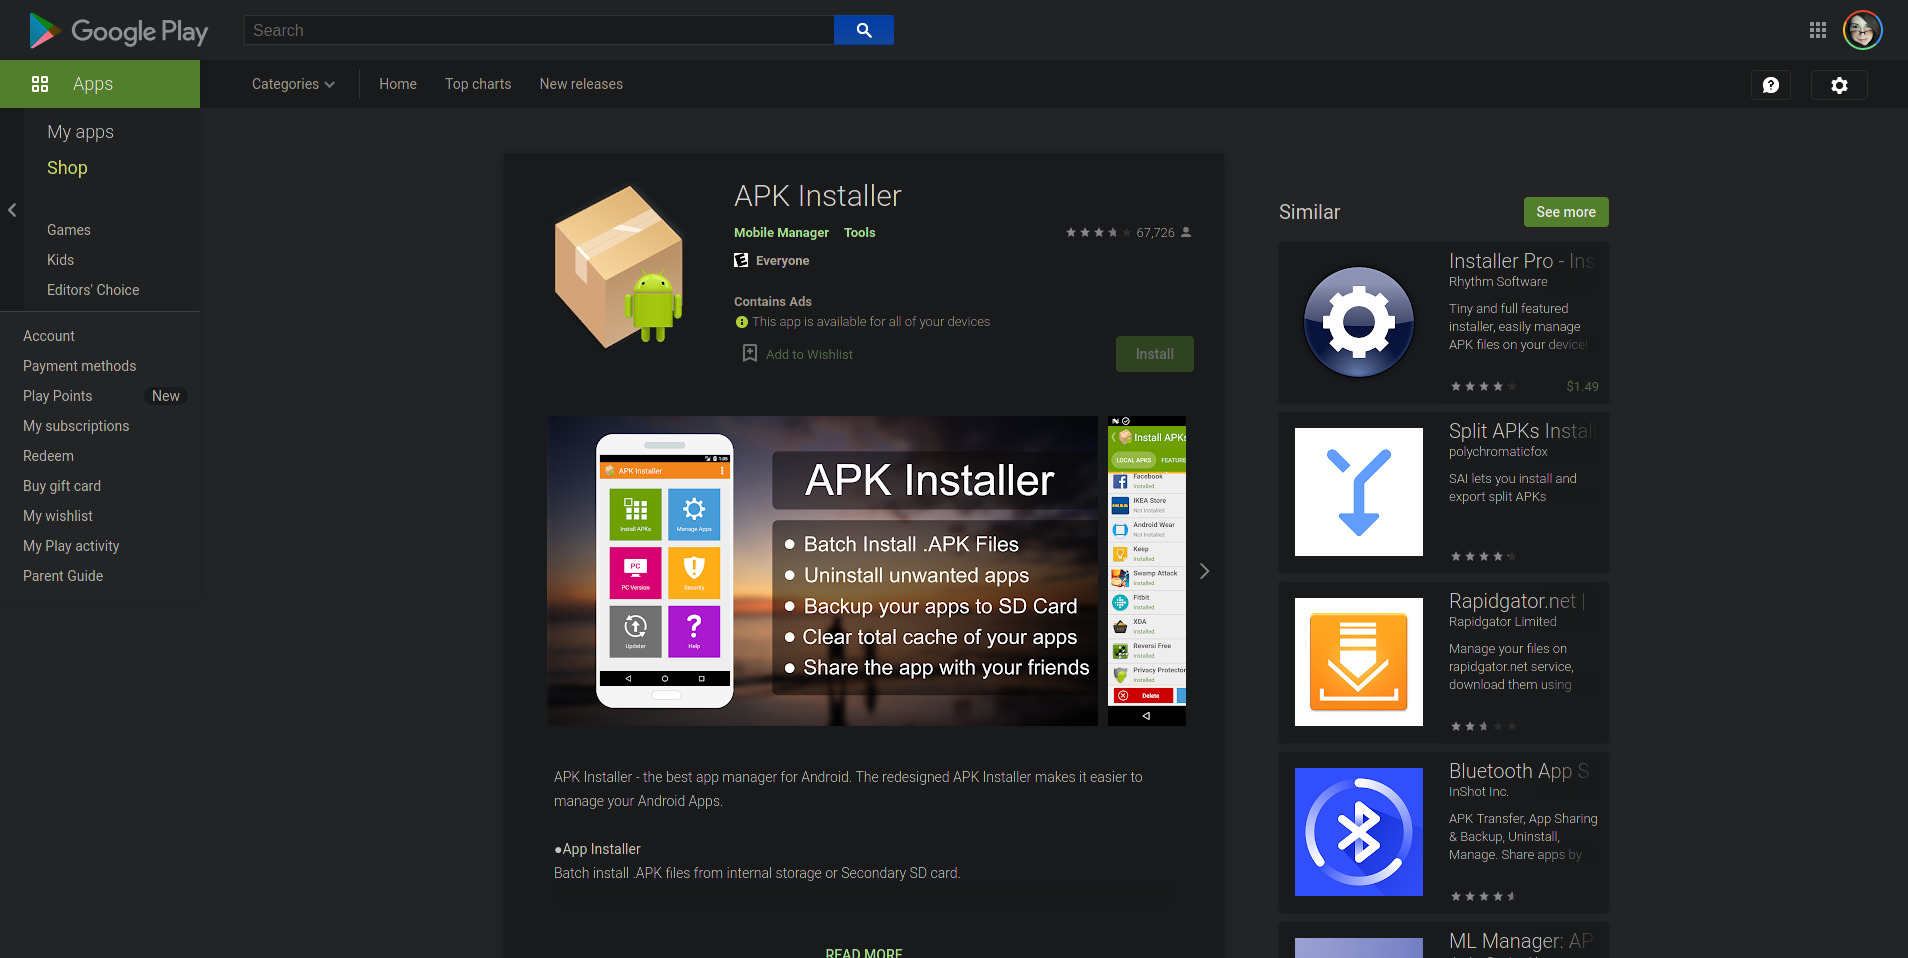
Task: Collapse the sidebar with the left arrow
Action: (12, 210)
